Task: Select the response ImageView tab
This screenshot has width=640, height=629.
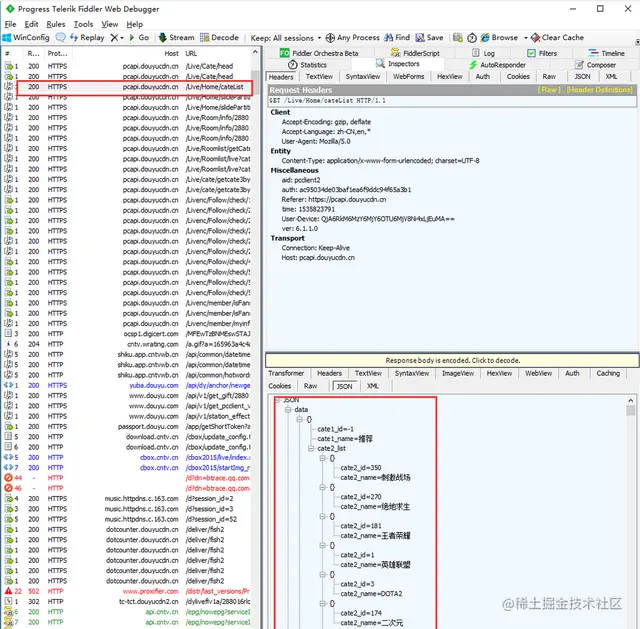Action: [458, 373]
